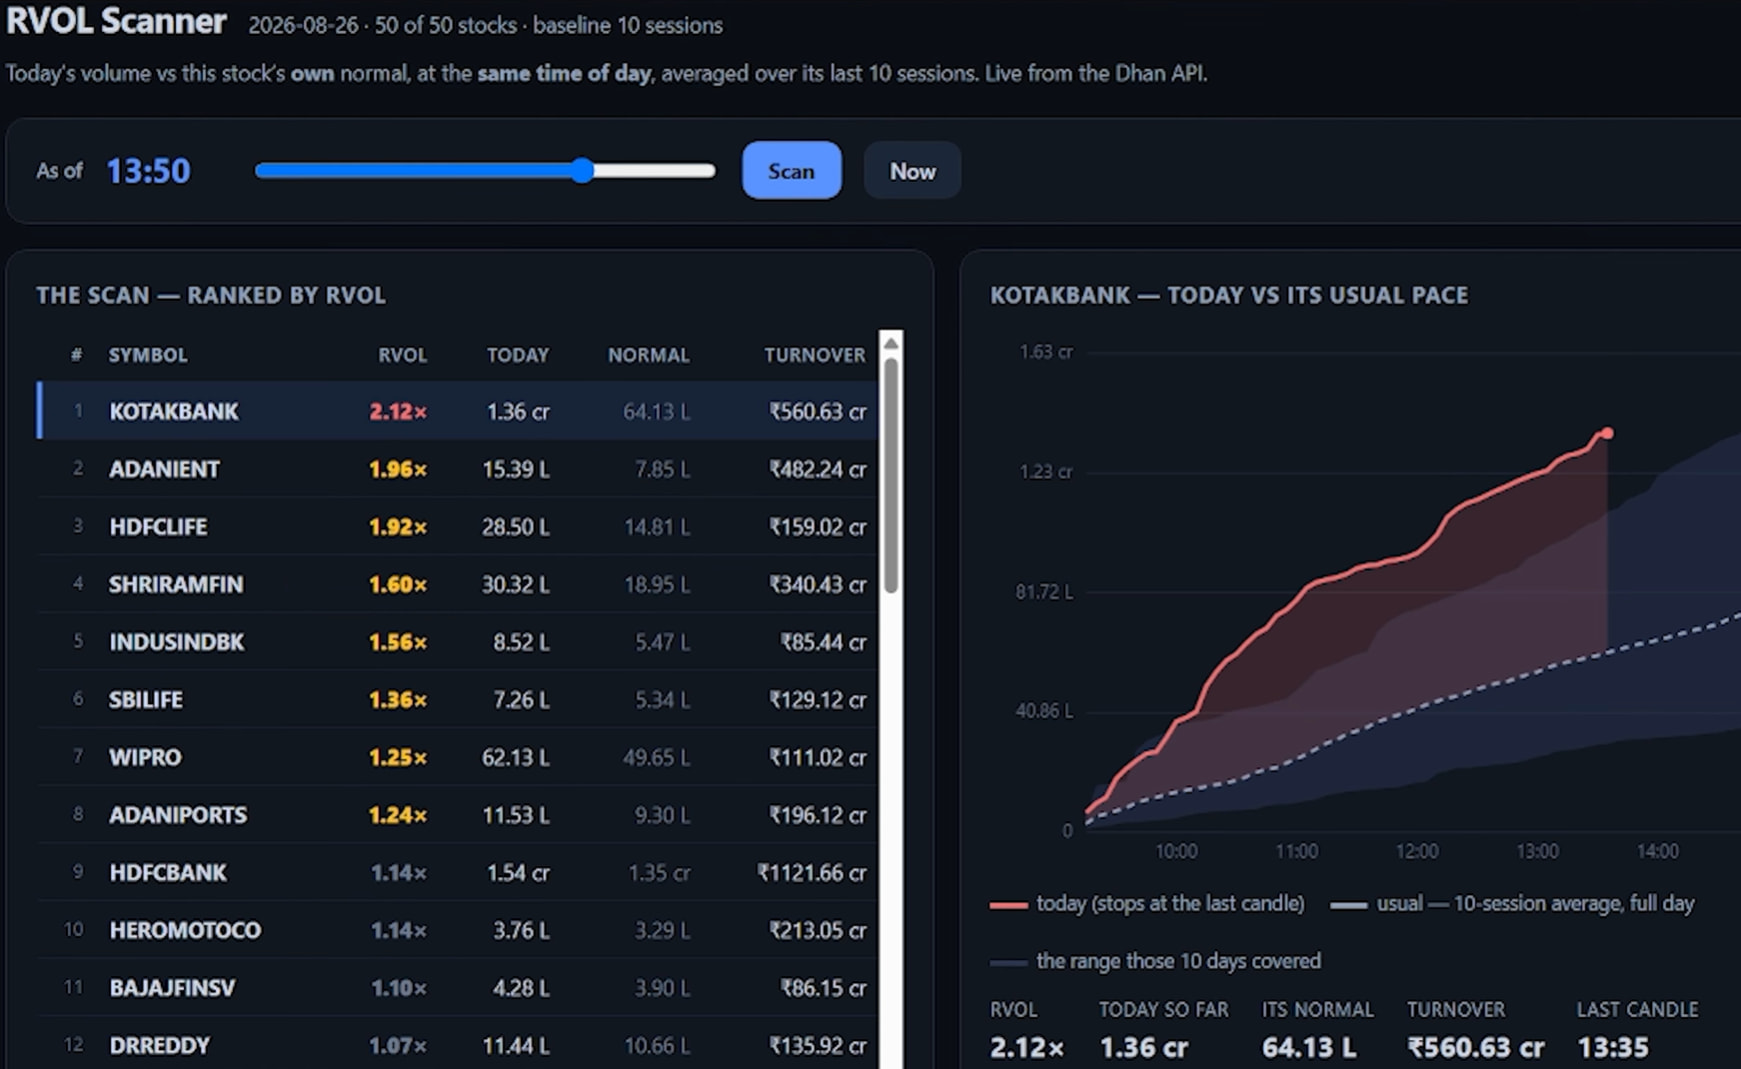Click the RVOL Scanner title
Image resolution: width=1741 pixels, height=1069 pixels.
coord(116,21)
